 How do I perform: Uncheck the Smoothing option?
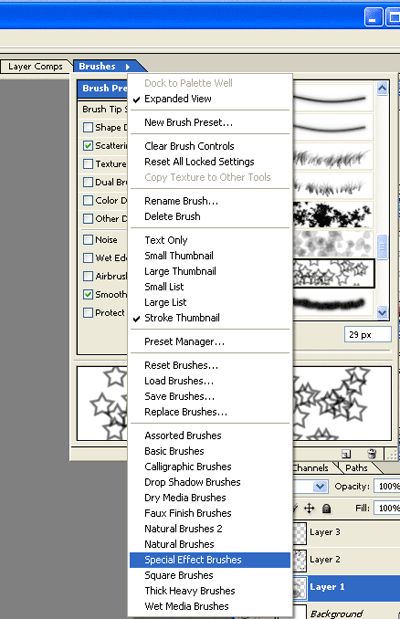coord(88,294)
